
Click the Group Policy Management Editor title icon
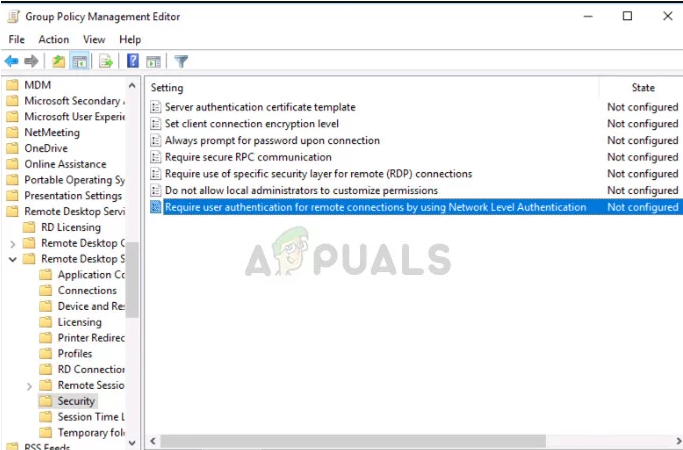coord(14,17)
